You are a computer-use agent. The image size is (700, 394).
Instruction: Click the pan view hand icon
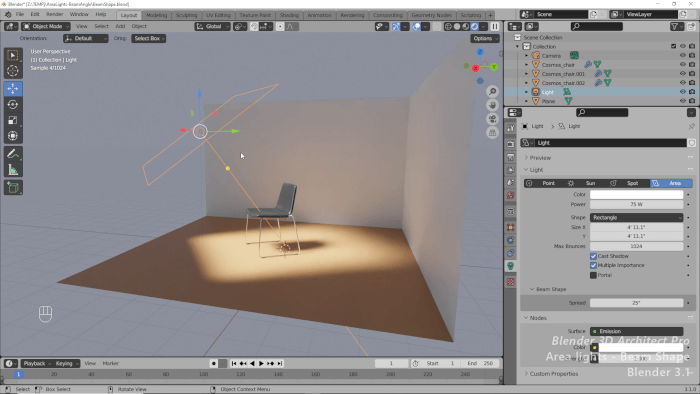coord(492,105)
